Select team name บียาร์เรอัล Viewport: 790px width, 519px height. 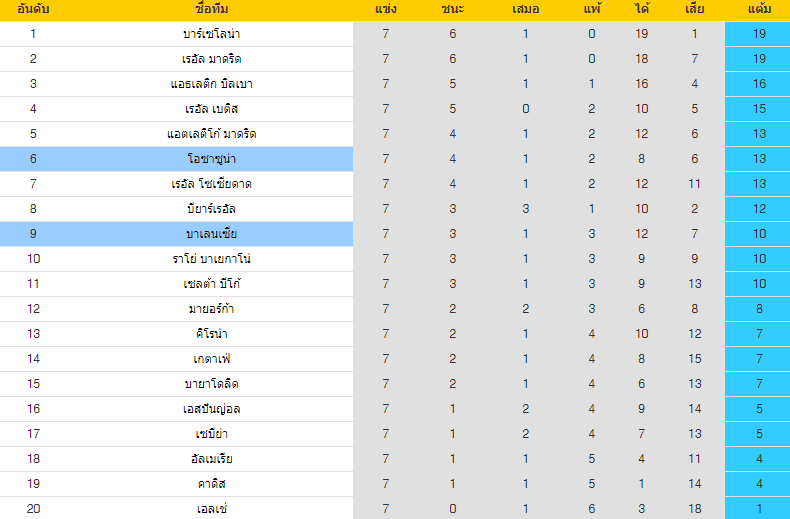coord(212,209)
